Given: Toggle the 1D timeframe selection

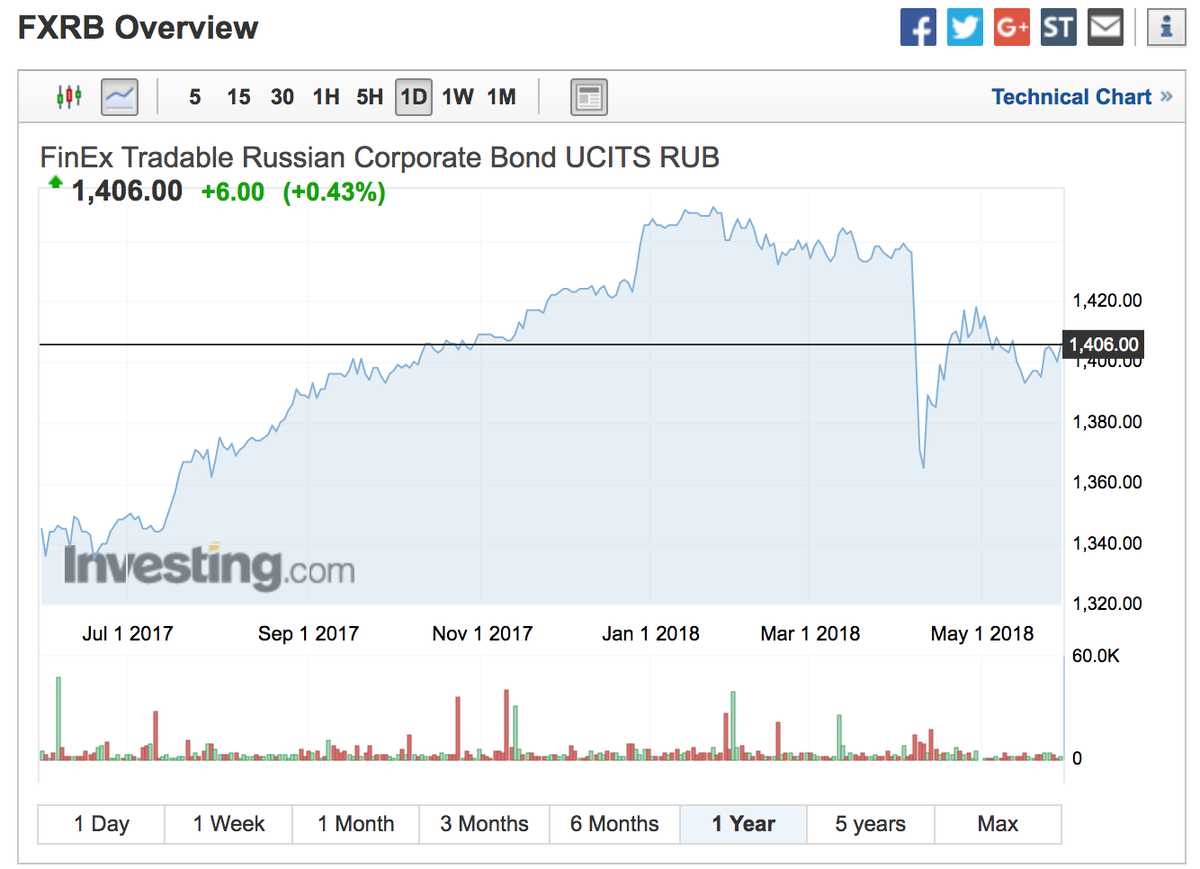Looking at the screenshot, I should click(413, 96).
